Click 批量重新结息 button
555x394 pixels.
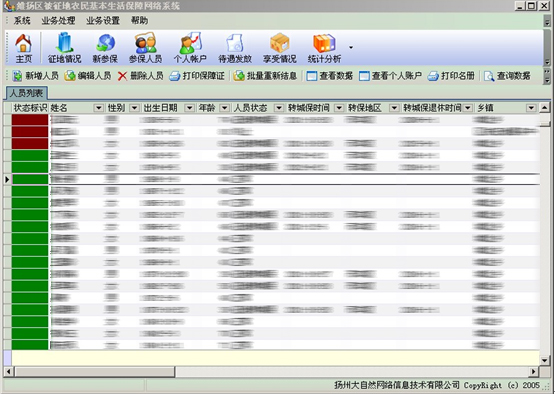pyautogui.click(x=265, y=75)
